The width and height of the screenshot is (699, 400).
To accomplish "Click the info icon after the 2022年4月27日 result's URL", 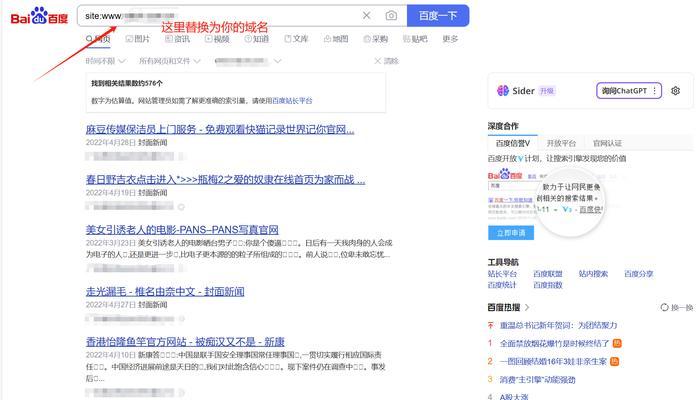I will click(181, 319).
